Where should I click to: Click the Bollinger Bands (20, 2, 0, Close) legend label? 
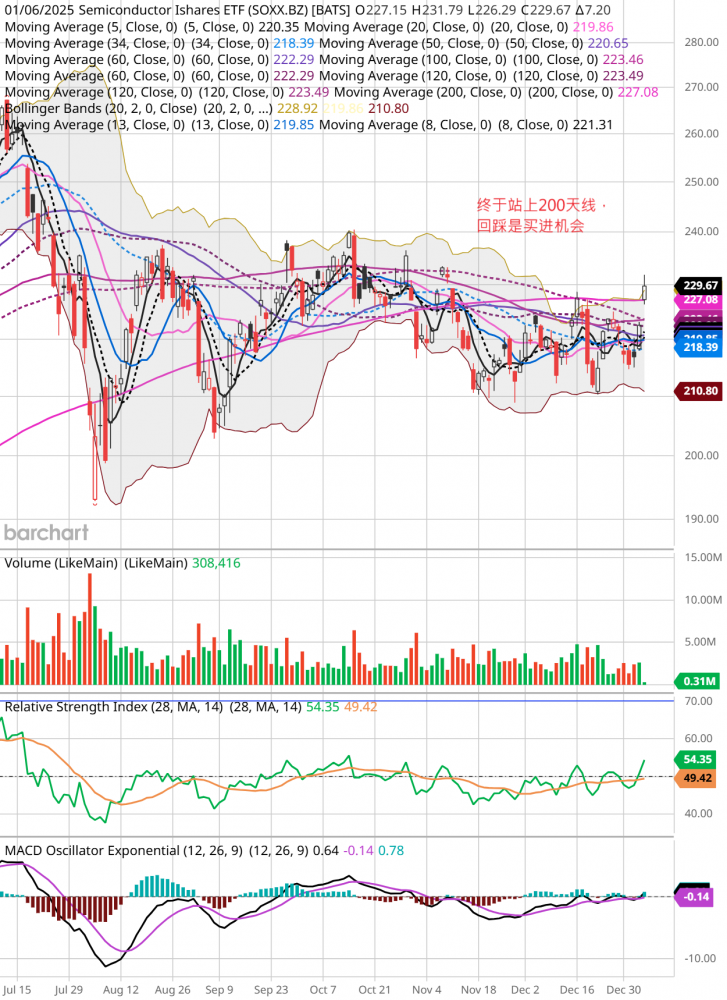[101, 108]
